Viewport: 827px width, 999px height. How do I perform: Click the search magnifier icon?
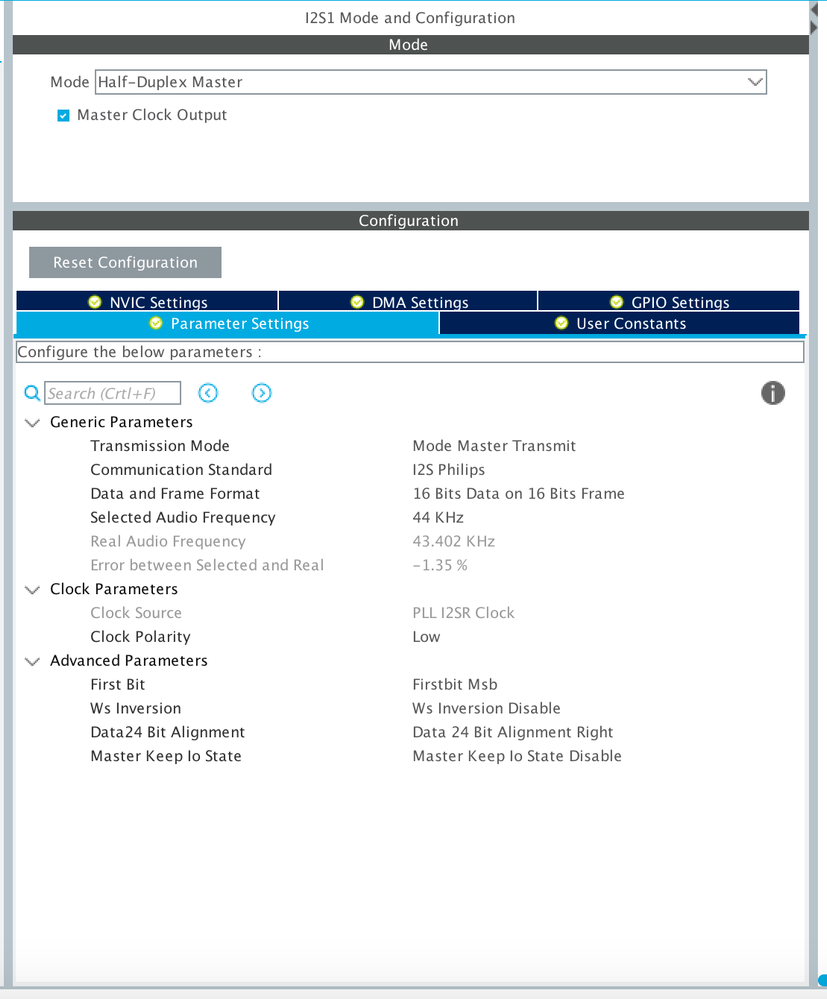[x=32, y=393]
